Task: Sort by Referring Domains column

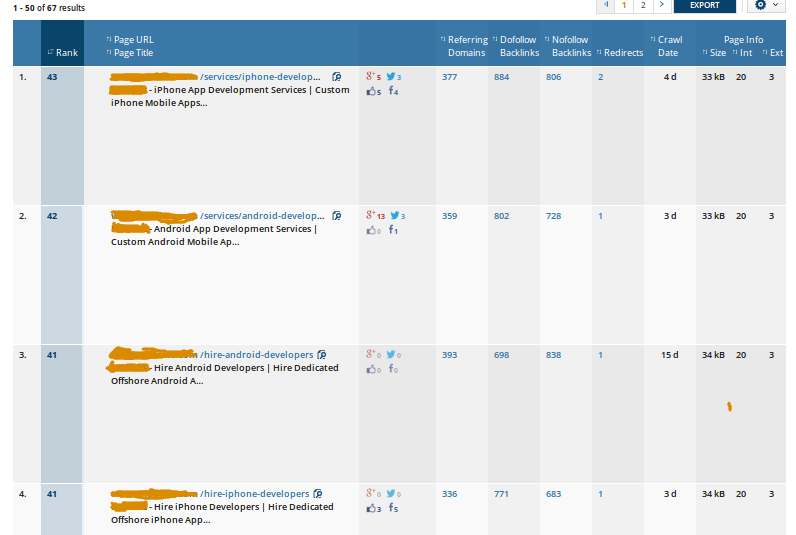Action: [464, 46]
